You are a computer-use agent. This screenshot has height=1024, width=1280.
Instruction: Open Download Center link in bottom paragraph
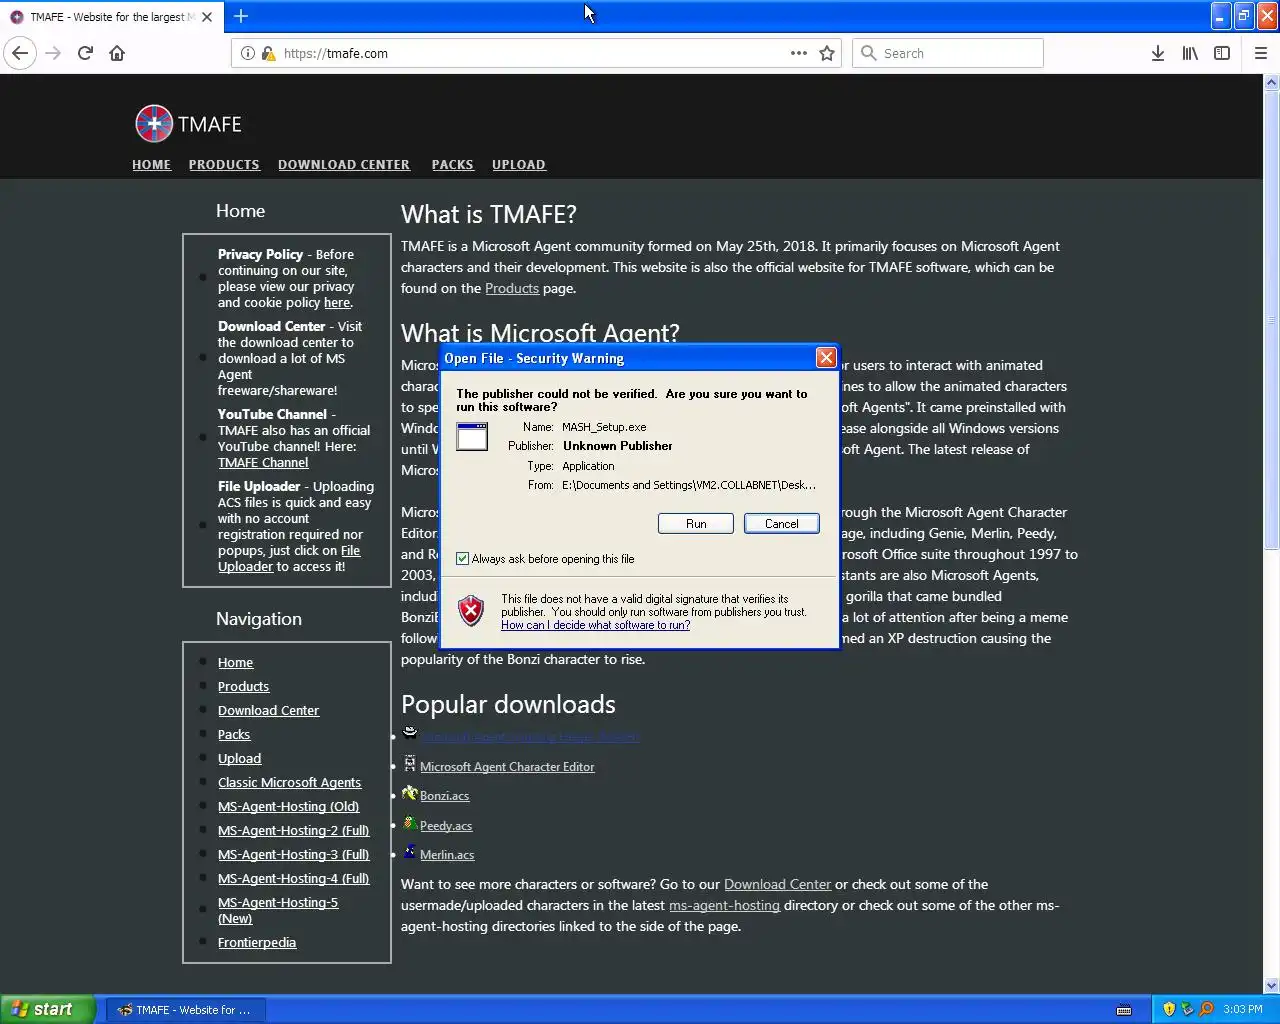tap(778, 884)
